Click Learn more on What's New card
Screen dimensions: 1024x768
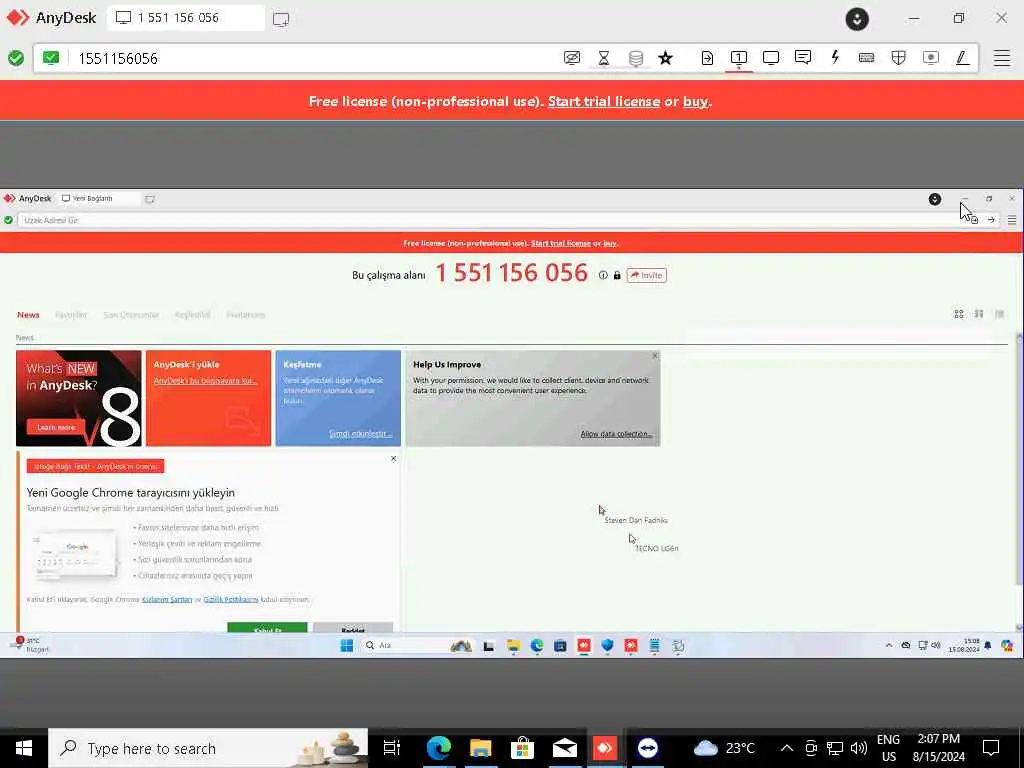[x=56, y=427]
